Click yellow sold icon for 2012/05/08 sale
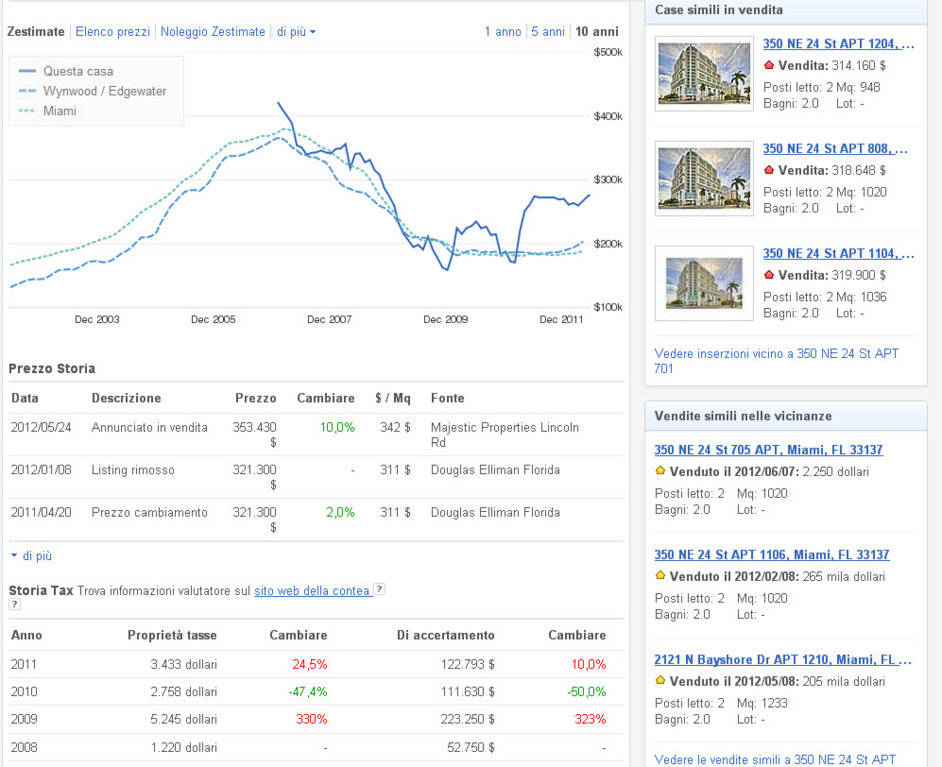 [x=660, y=681]
